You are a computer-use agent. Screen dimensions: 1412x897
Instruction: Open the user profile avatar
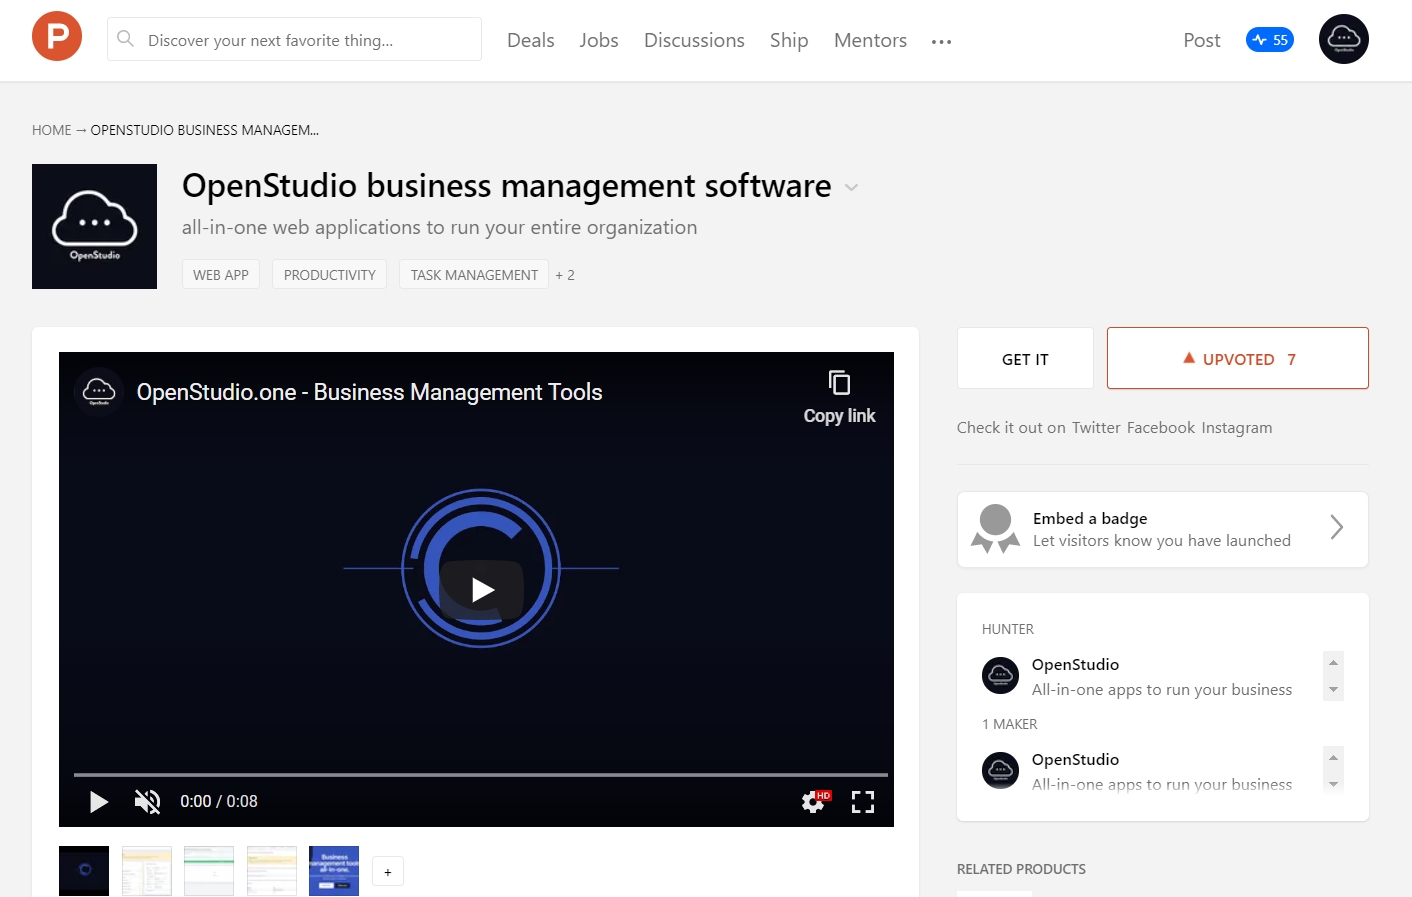coord(1344,39)
